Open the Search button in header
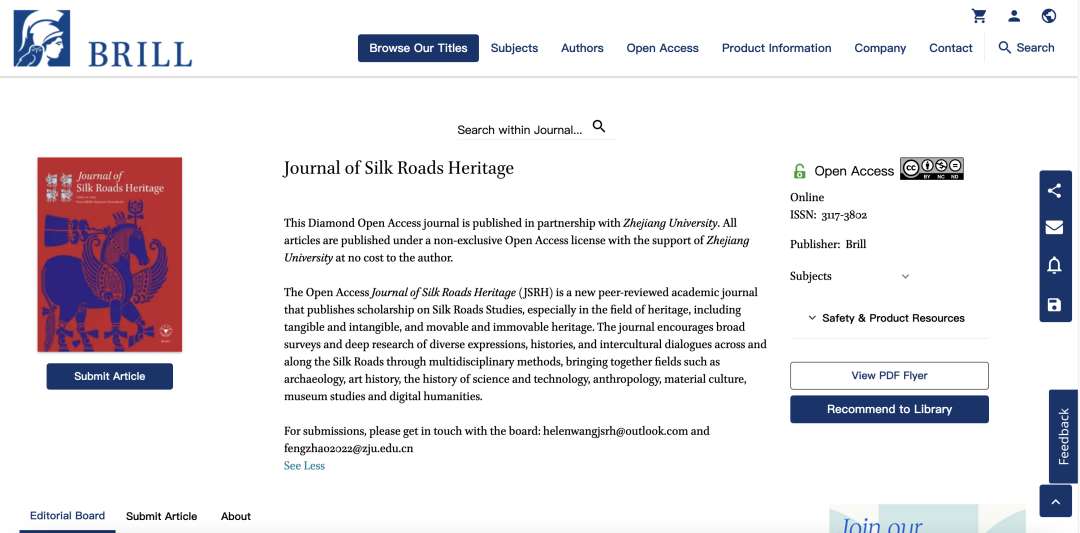 1026,48
